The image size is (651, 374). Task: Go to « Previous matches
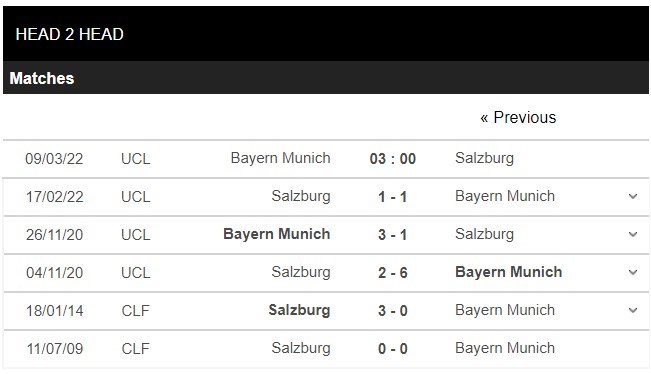pyautogui.click(x=518, y=117)
